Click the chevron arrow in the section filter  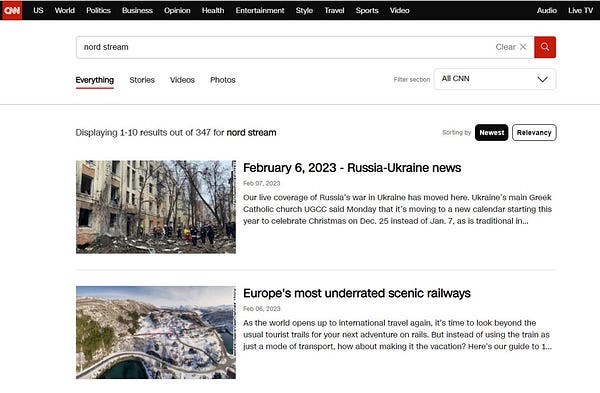542,79
